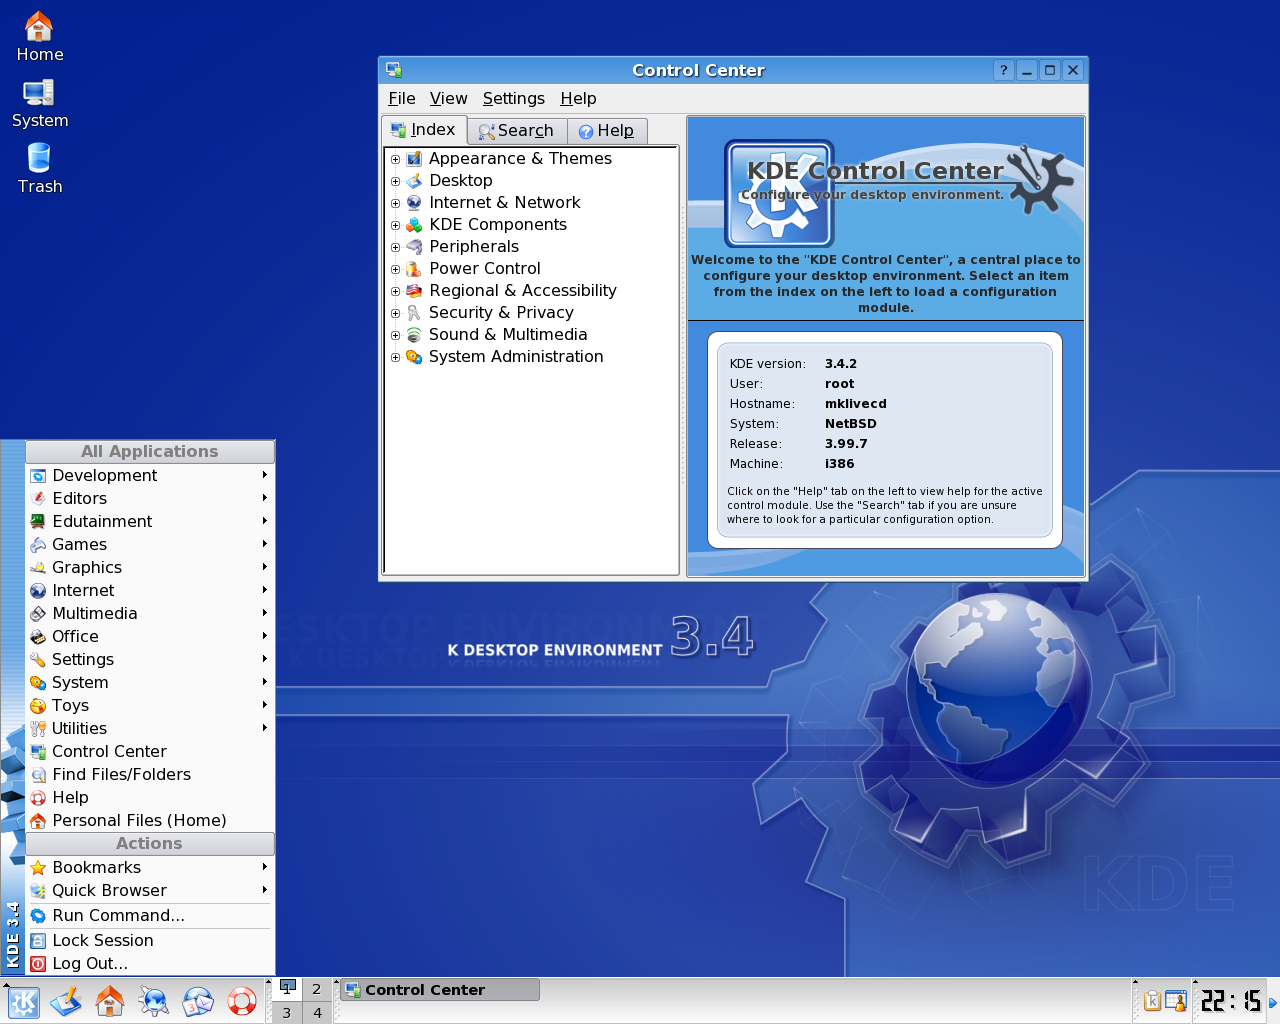Image resolution: width=1280 pixels, height=1024 pixels.
Task: Click the panel clock showing 22:15
Action: tap(1231, 1000)
